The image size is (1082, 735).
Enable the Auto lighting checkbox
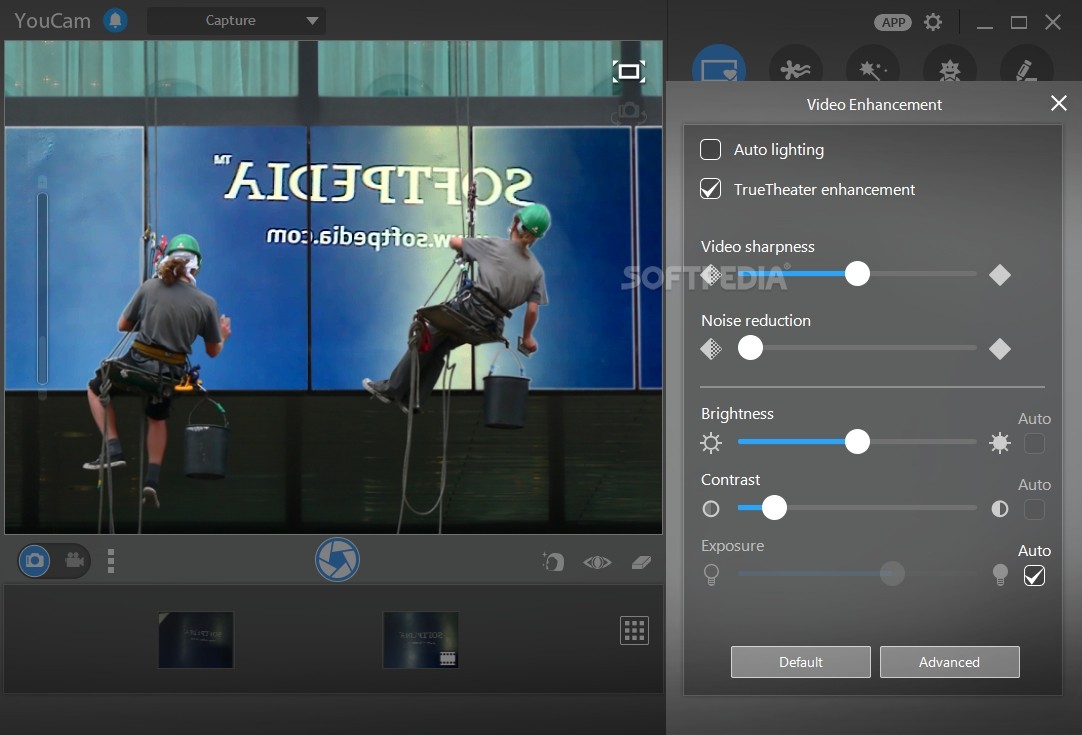(x=710, y=150)
